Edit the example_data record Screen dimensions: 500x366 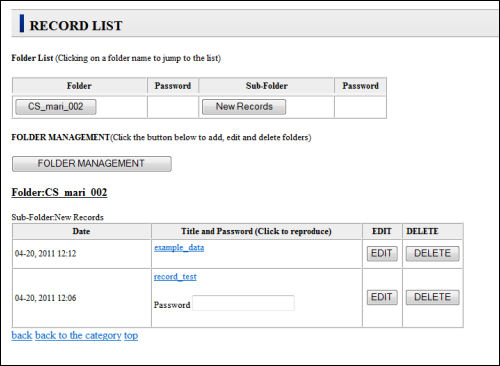coord(382,253)
